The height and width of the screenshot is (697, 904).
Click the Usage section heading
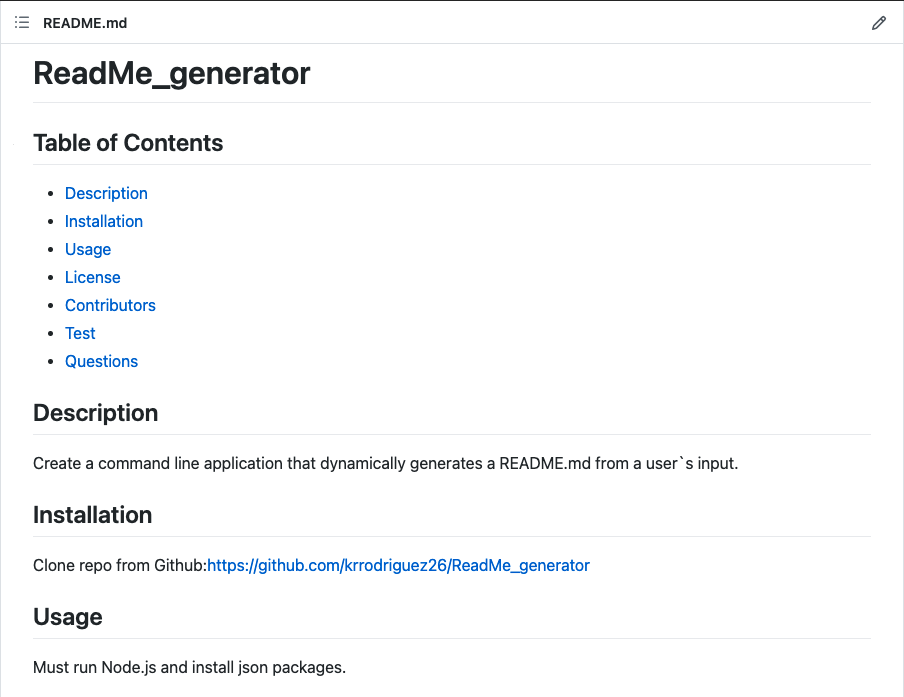(67, 617)
